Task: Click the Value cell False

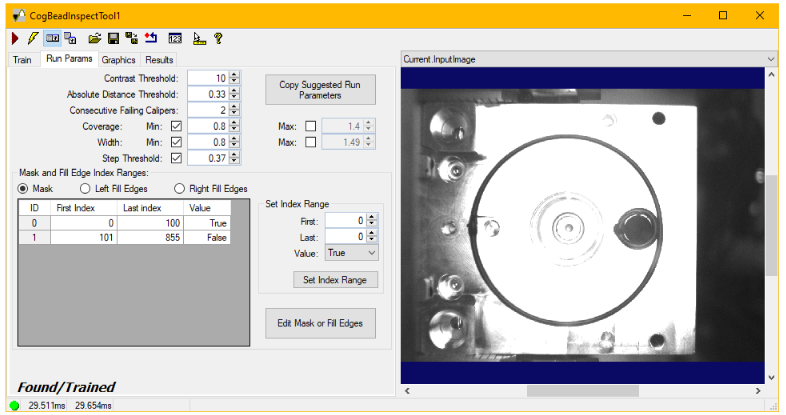Action: coord(207,238)
